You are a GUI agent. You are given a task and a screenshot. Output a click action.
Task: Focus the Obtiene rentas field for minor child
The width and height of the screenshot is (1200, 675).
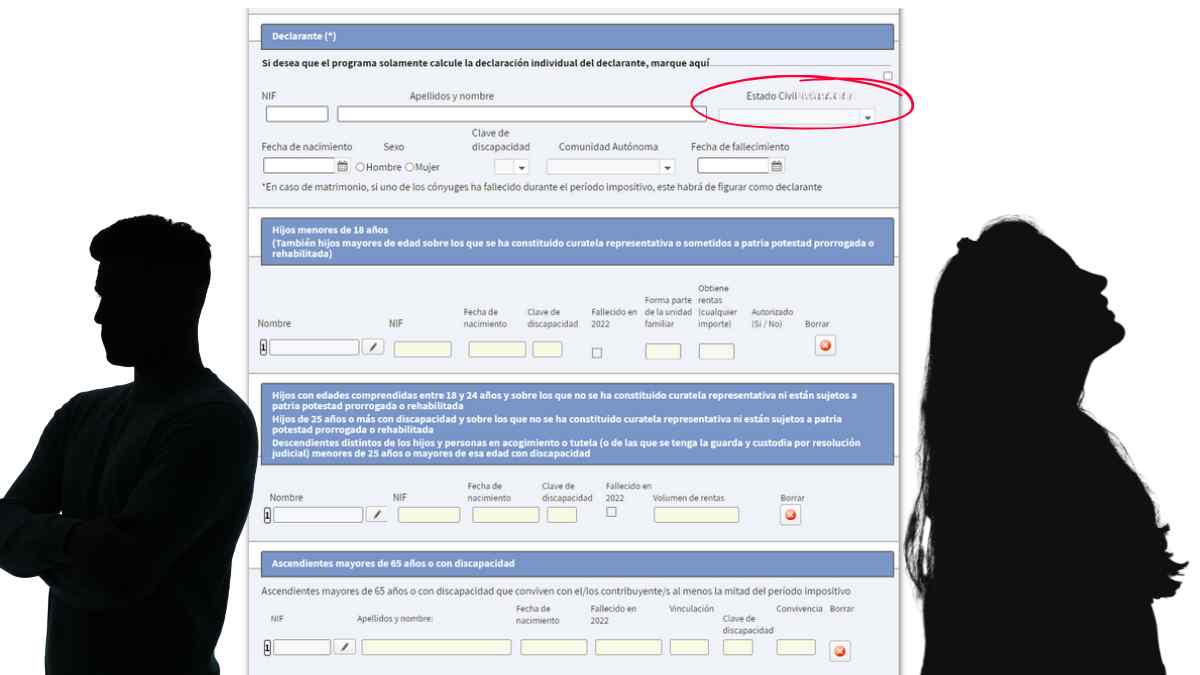[716, 351]
